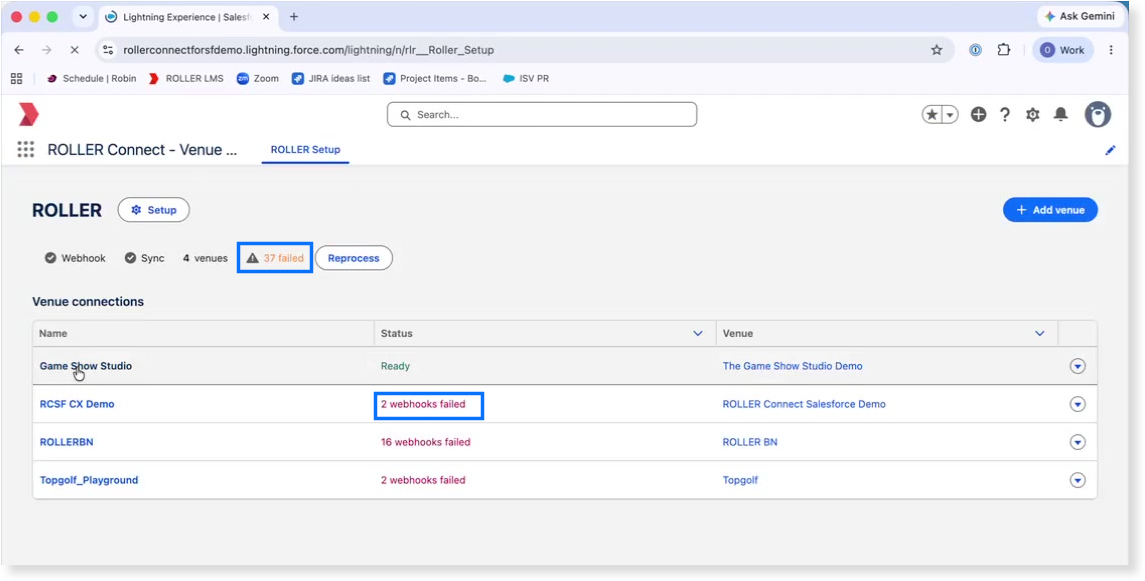Open row actions for RCSF CX Demo
The height and width of the screenshot is (581, 1145).
coord(1077,404)
